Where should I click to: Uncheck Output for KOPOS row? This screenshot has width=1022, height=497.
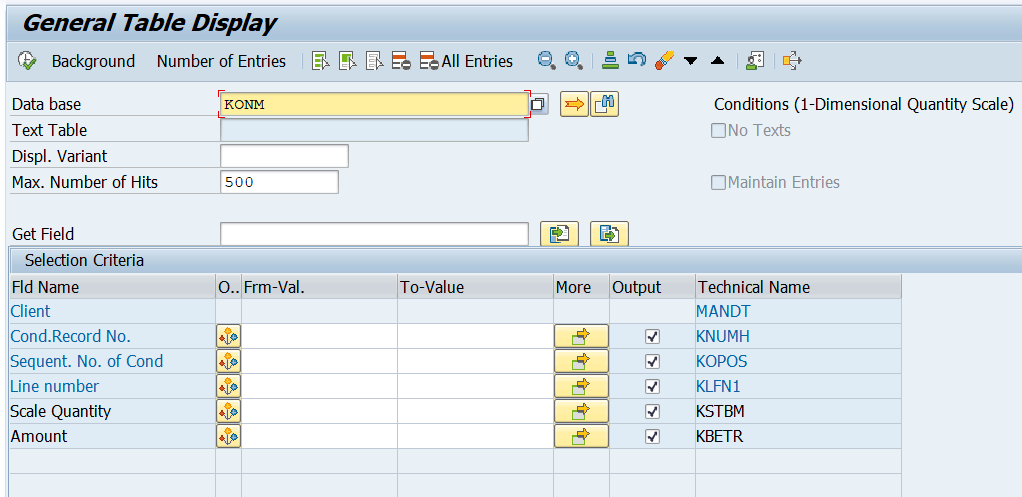(x=652, y=362)
